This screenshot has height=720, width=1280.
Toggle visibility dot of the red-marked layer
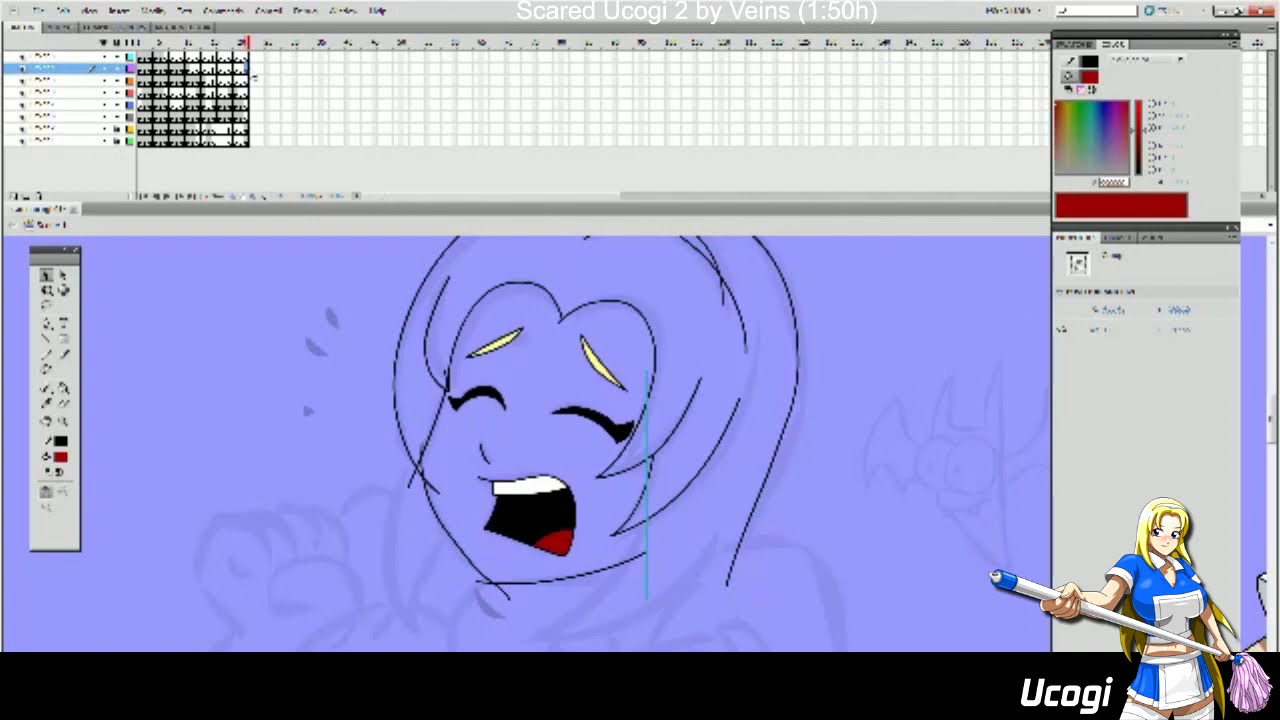[104, 92]
